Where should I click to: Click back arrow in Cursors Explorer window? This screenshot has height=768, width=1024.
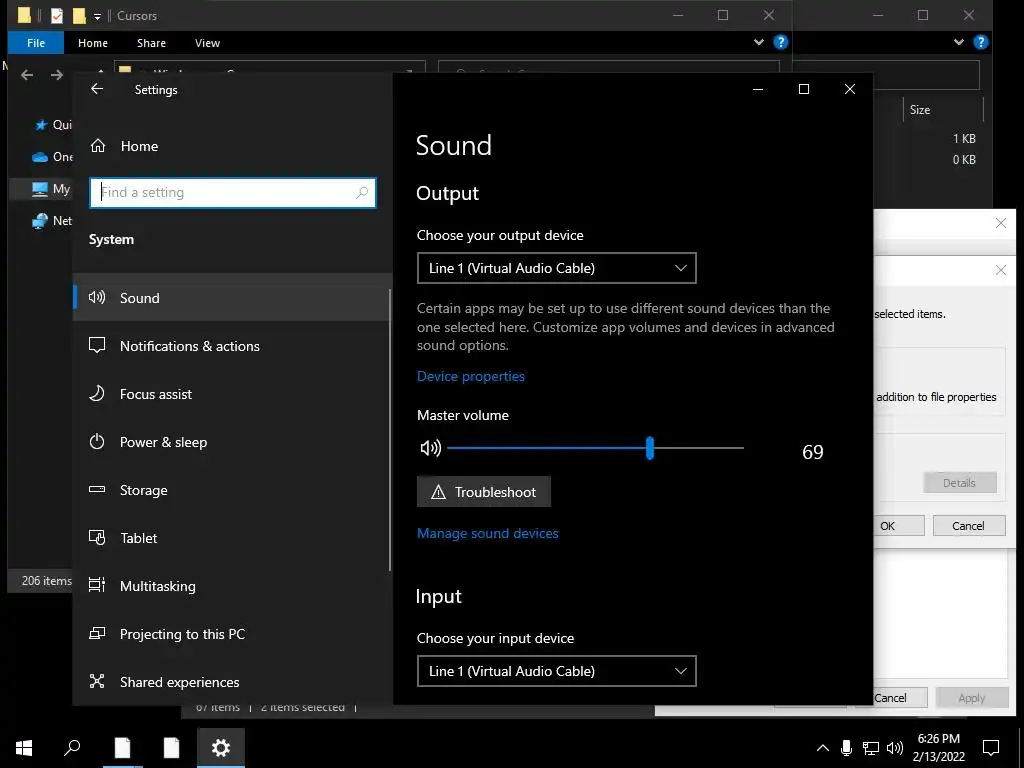[x=27, y=75]
